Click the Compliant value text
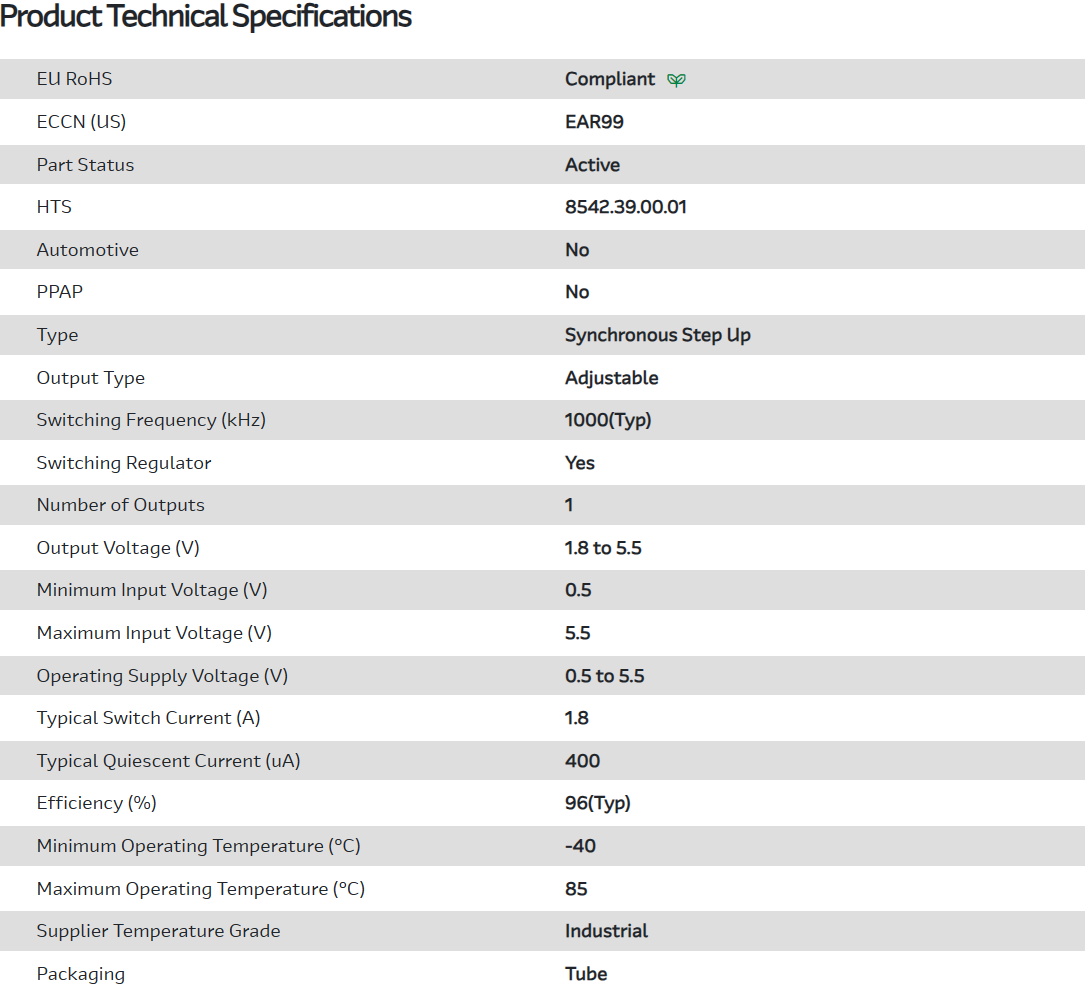 [x=610, y=79]
